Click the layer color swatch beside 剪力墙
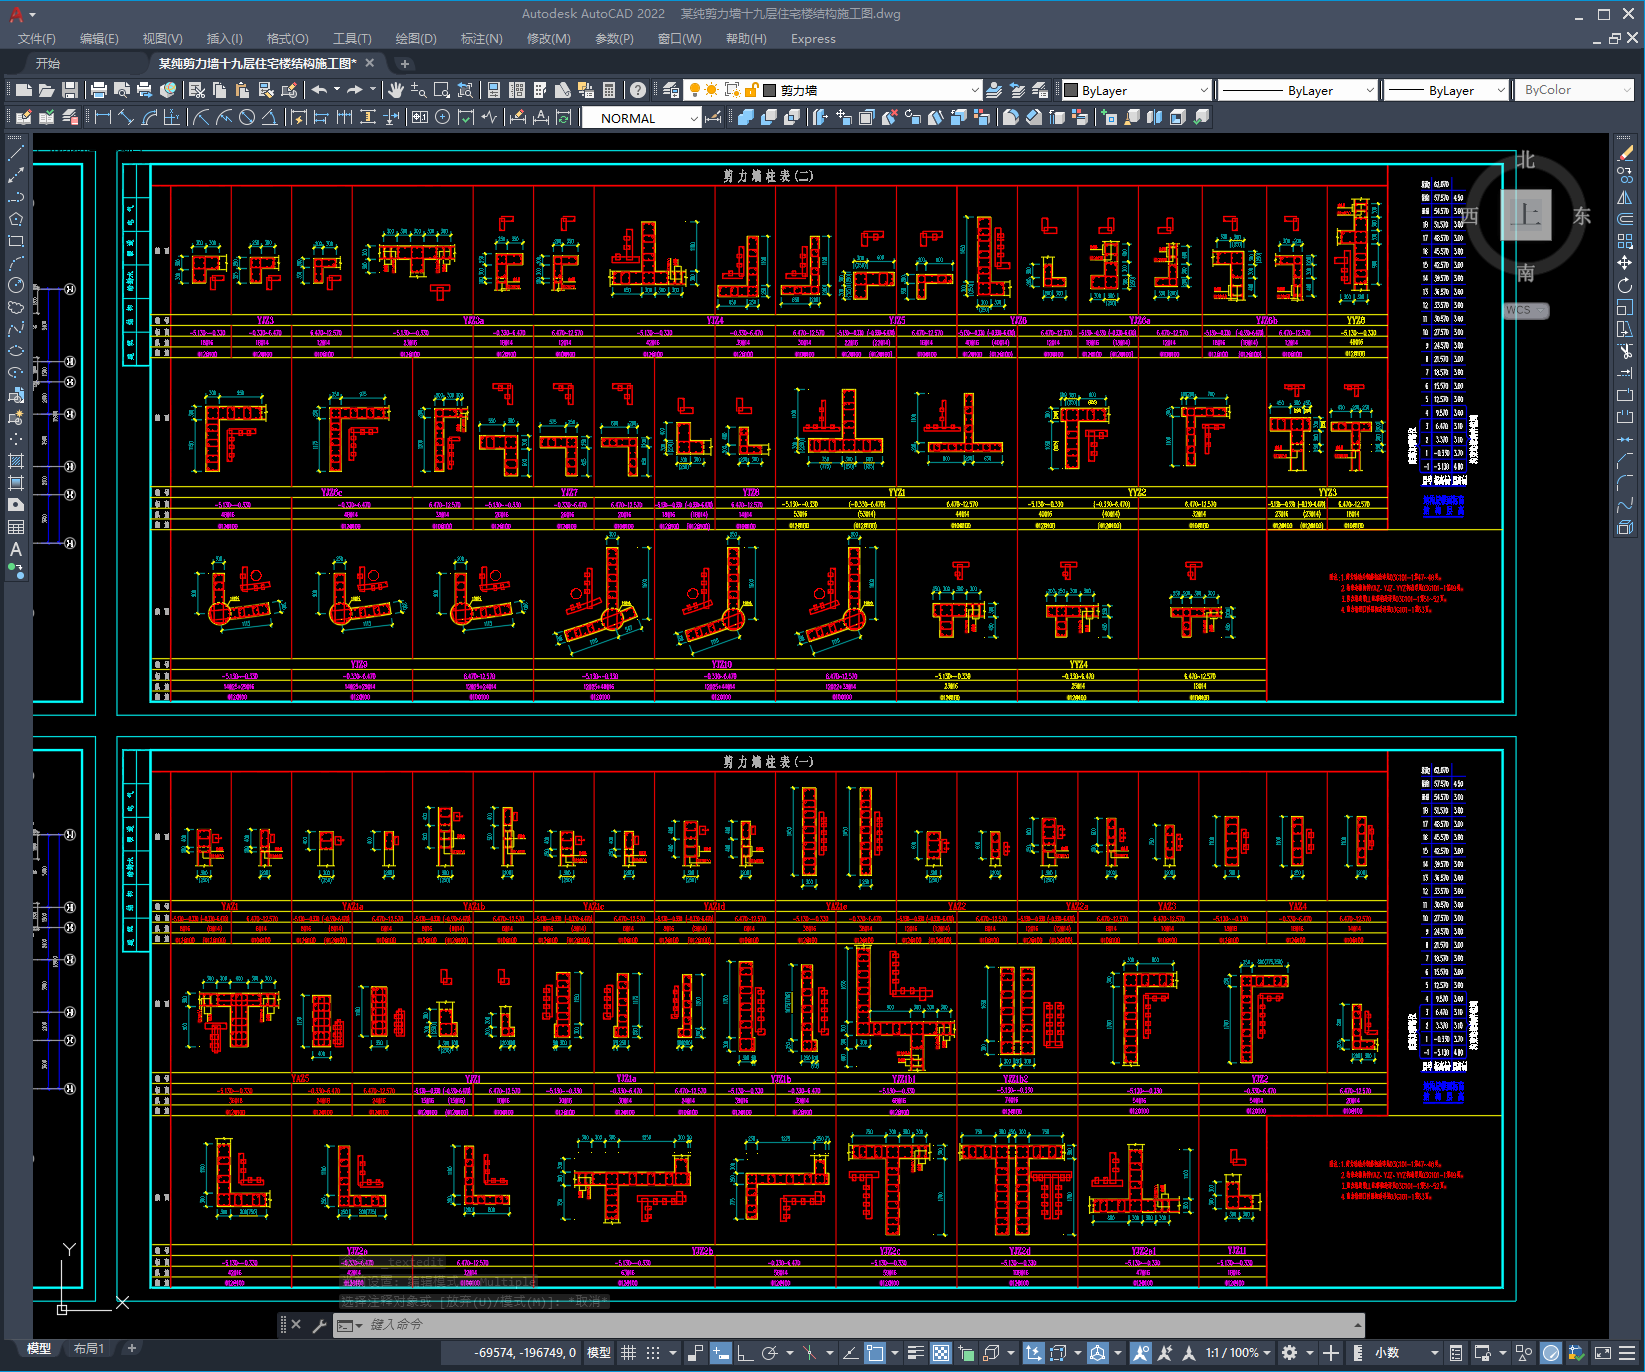The height and width of the screenshot is (1372, 1645). point(769,90)
